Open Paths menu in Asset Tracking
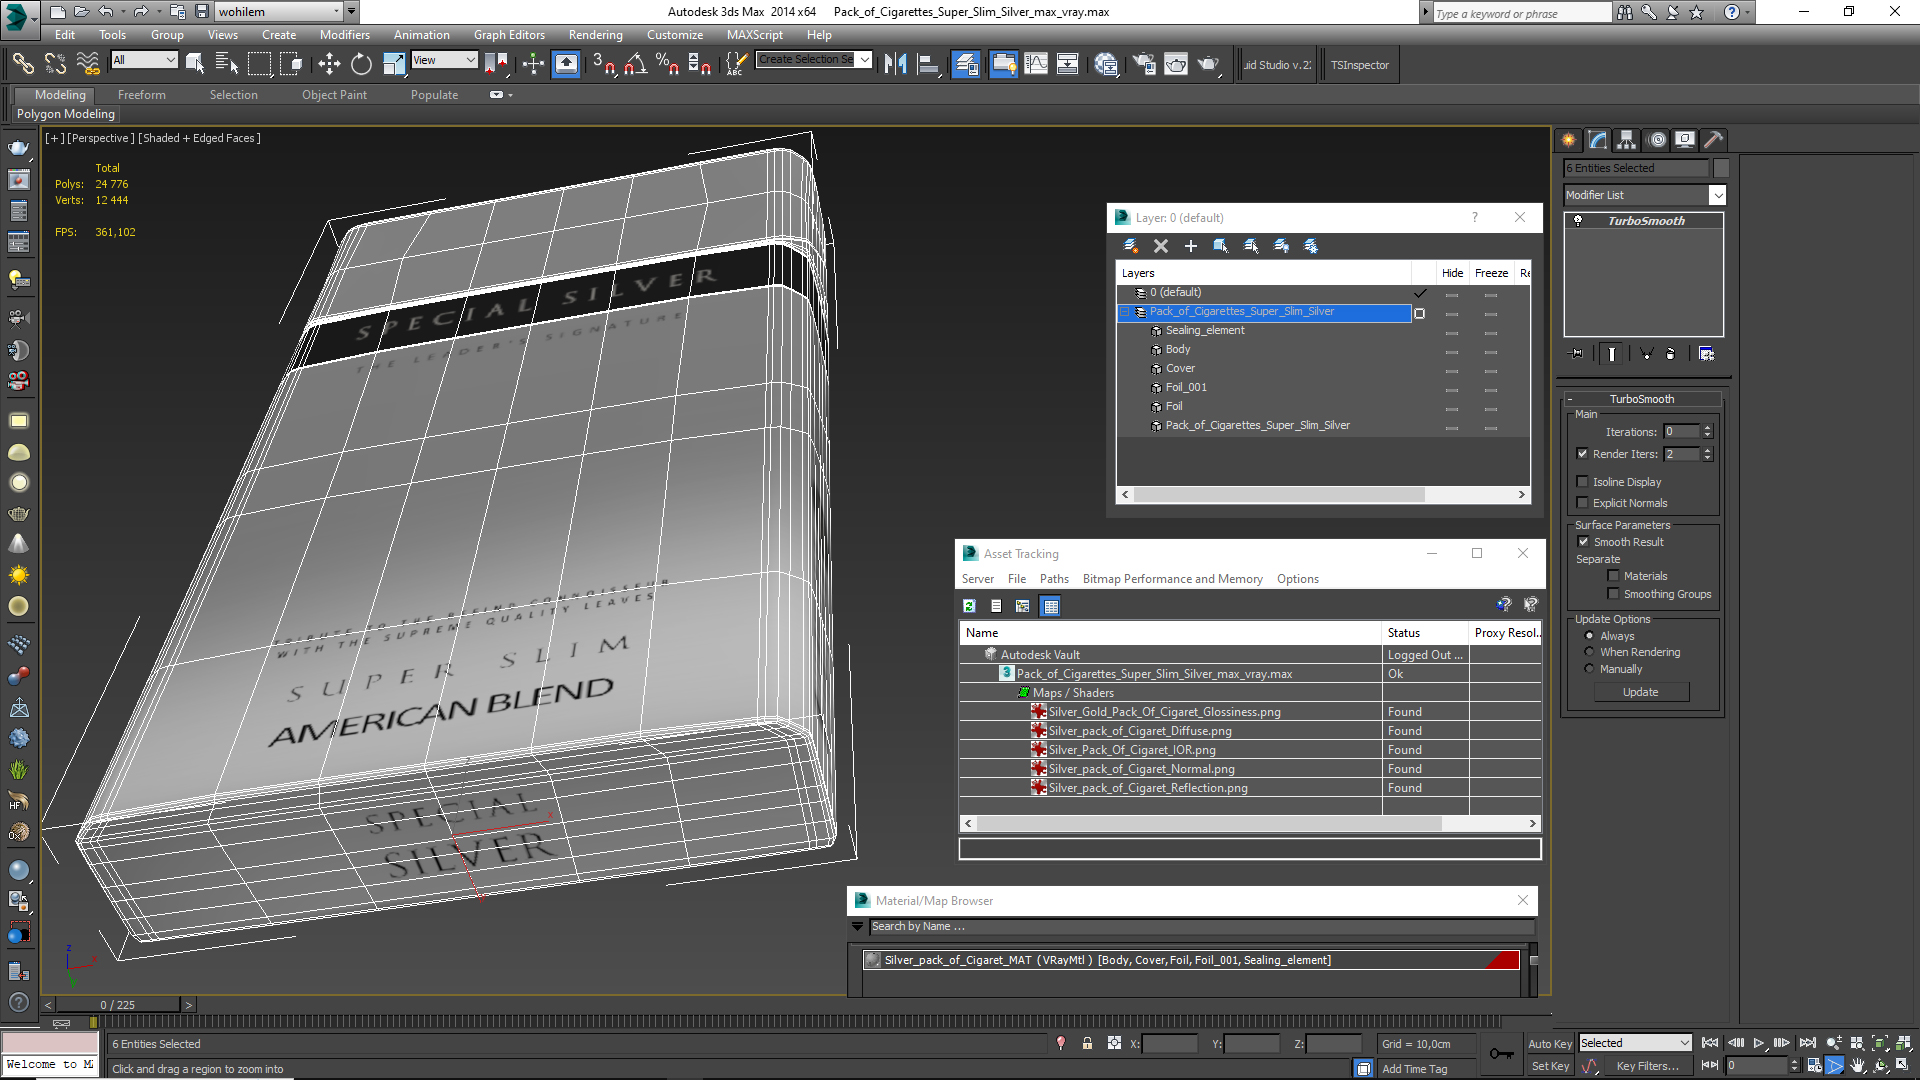The height and width of the screenshot is (1080, 1920). pyautogui.click(x=1054, y=579)
